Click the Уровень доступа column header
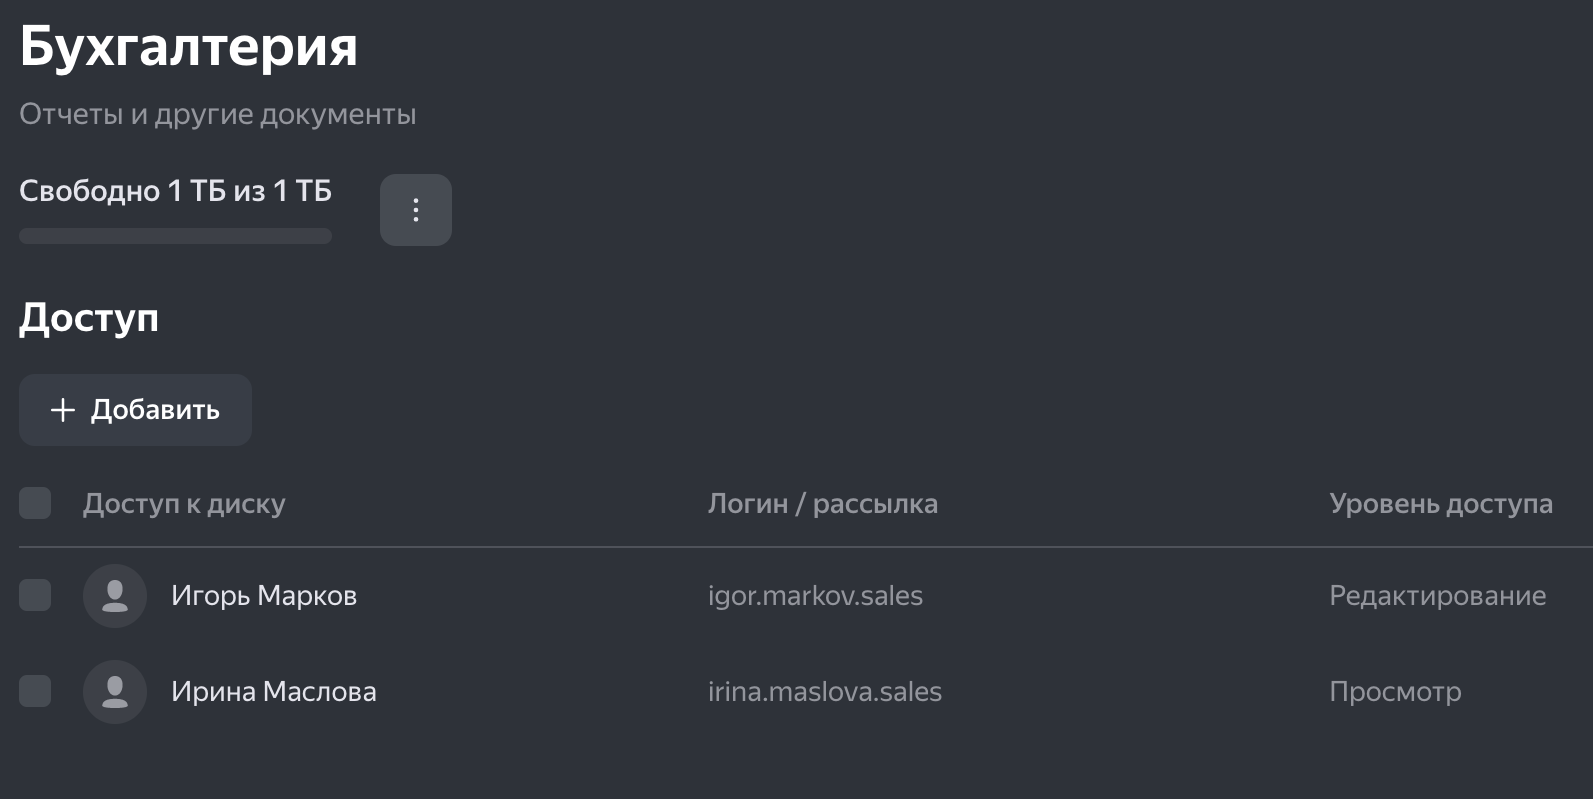The image size is (1593, 799). click(x=1440, y=504)
